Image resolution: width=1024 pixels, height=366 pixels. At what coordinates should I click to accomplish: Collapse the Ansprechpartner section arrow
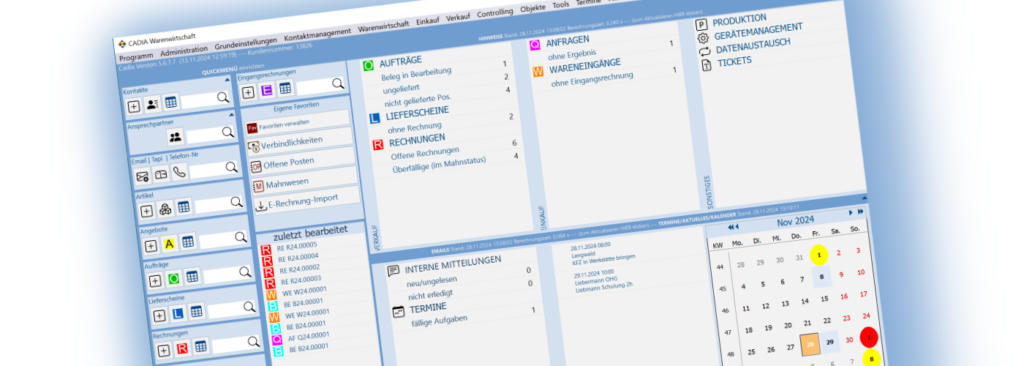231,114
